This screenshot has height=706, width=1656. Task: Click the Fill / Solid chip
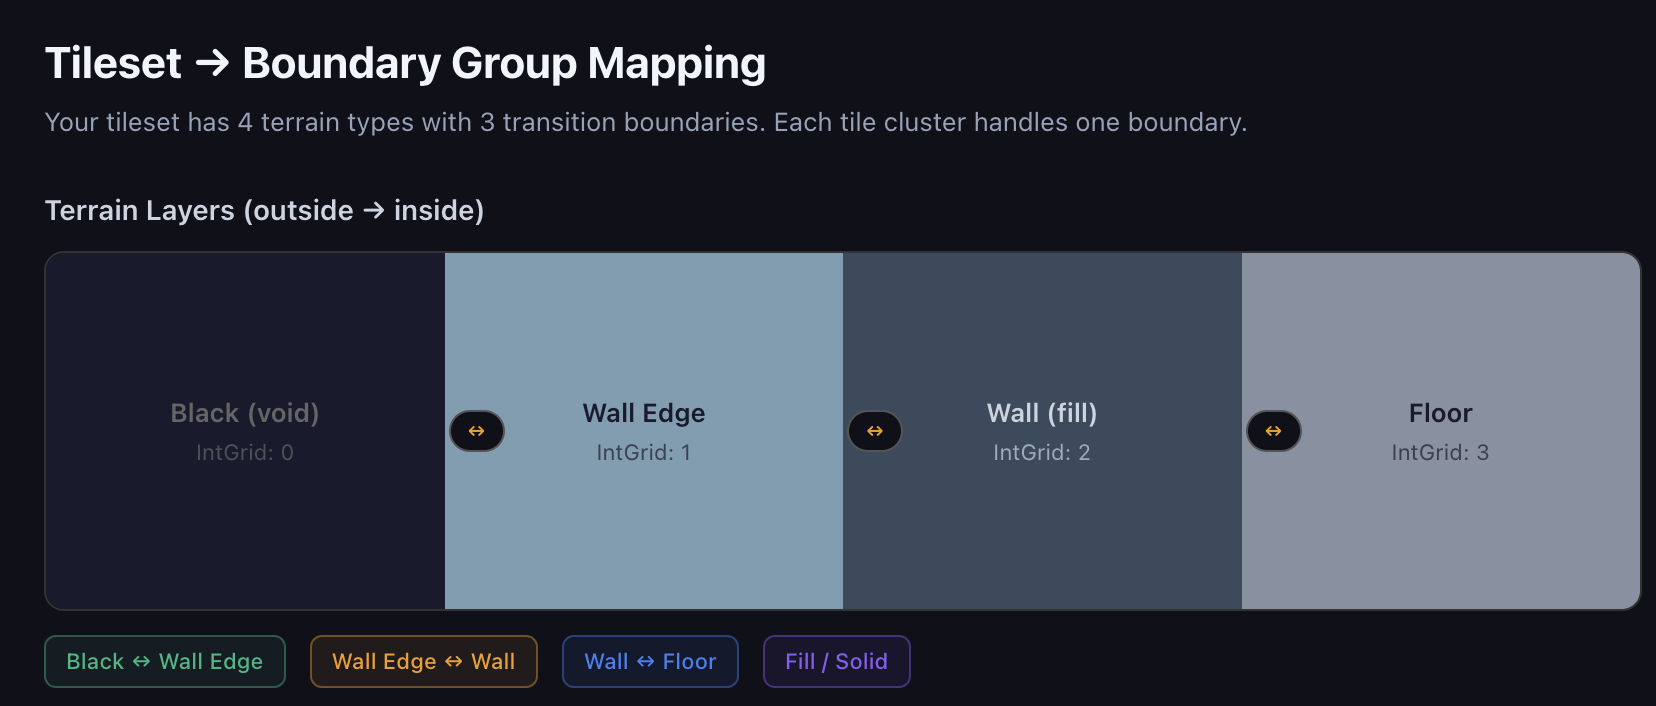point(836,662)
